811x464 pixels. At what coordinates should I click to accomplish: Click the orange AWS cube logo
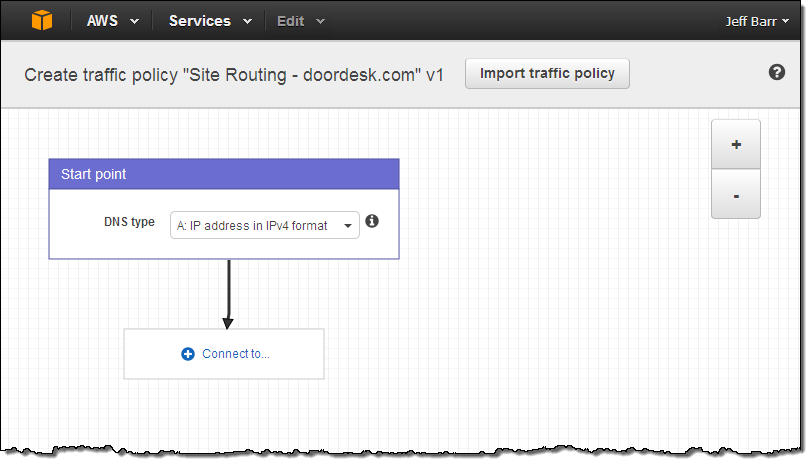tap(41, 20)
